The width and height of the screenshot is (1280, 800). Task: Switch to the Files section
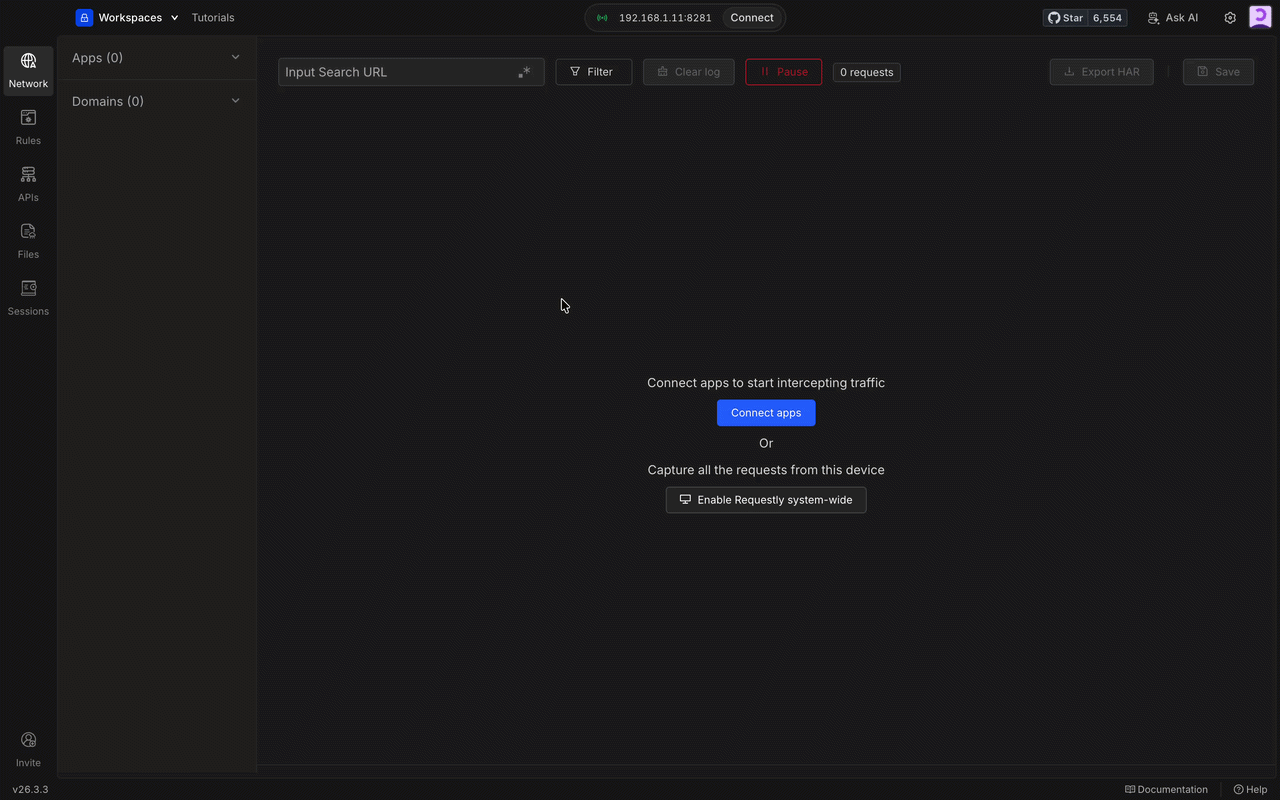[28, 242]
